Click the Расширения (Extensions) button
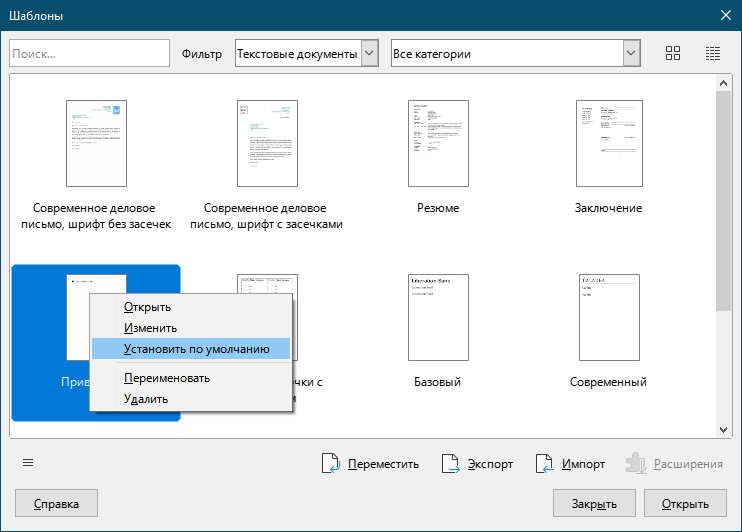 (674, 464)
